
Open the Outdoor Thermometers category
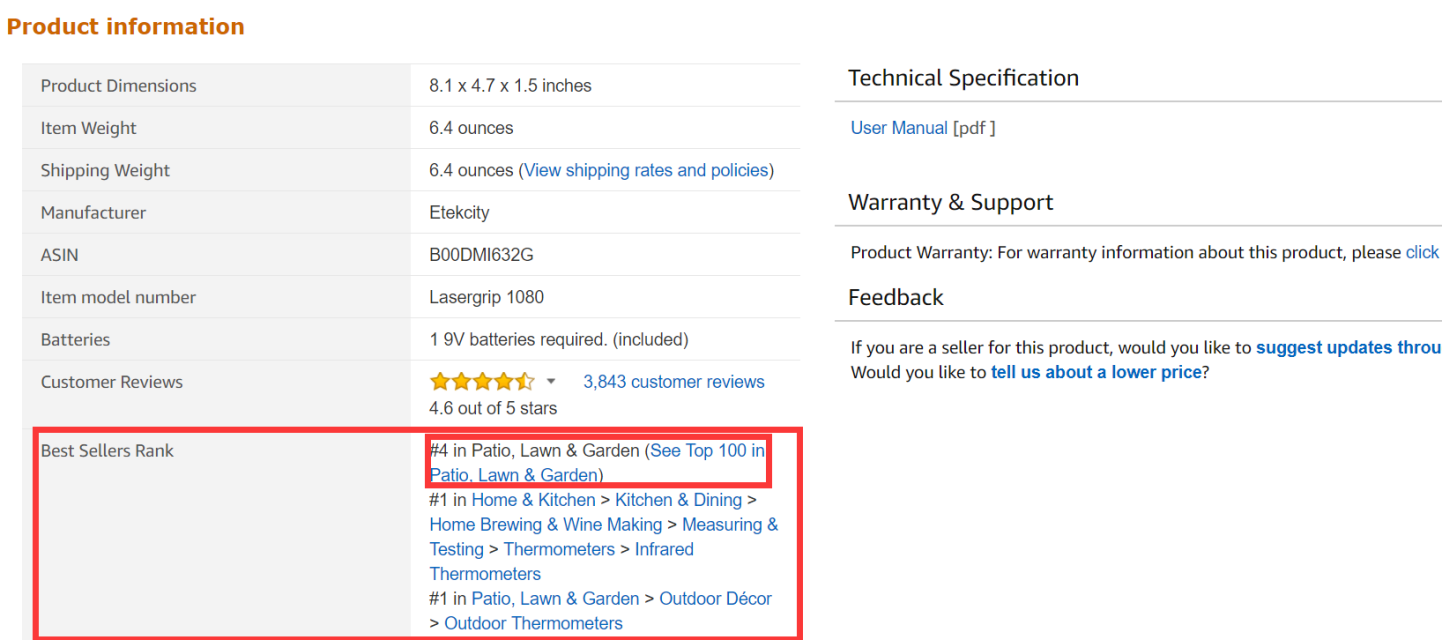533,622
